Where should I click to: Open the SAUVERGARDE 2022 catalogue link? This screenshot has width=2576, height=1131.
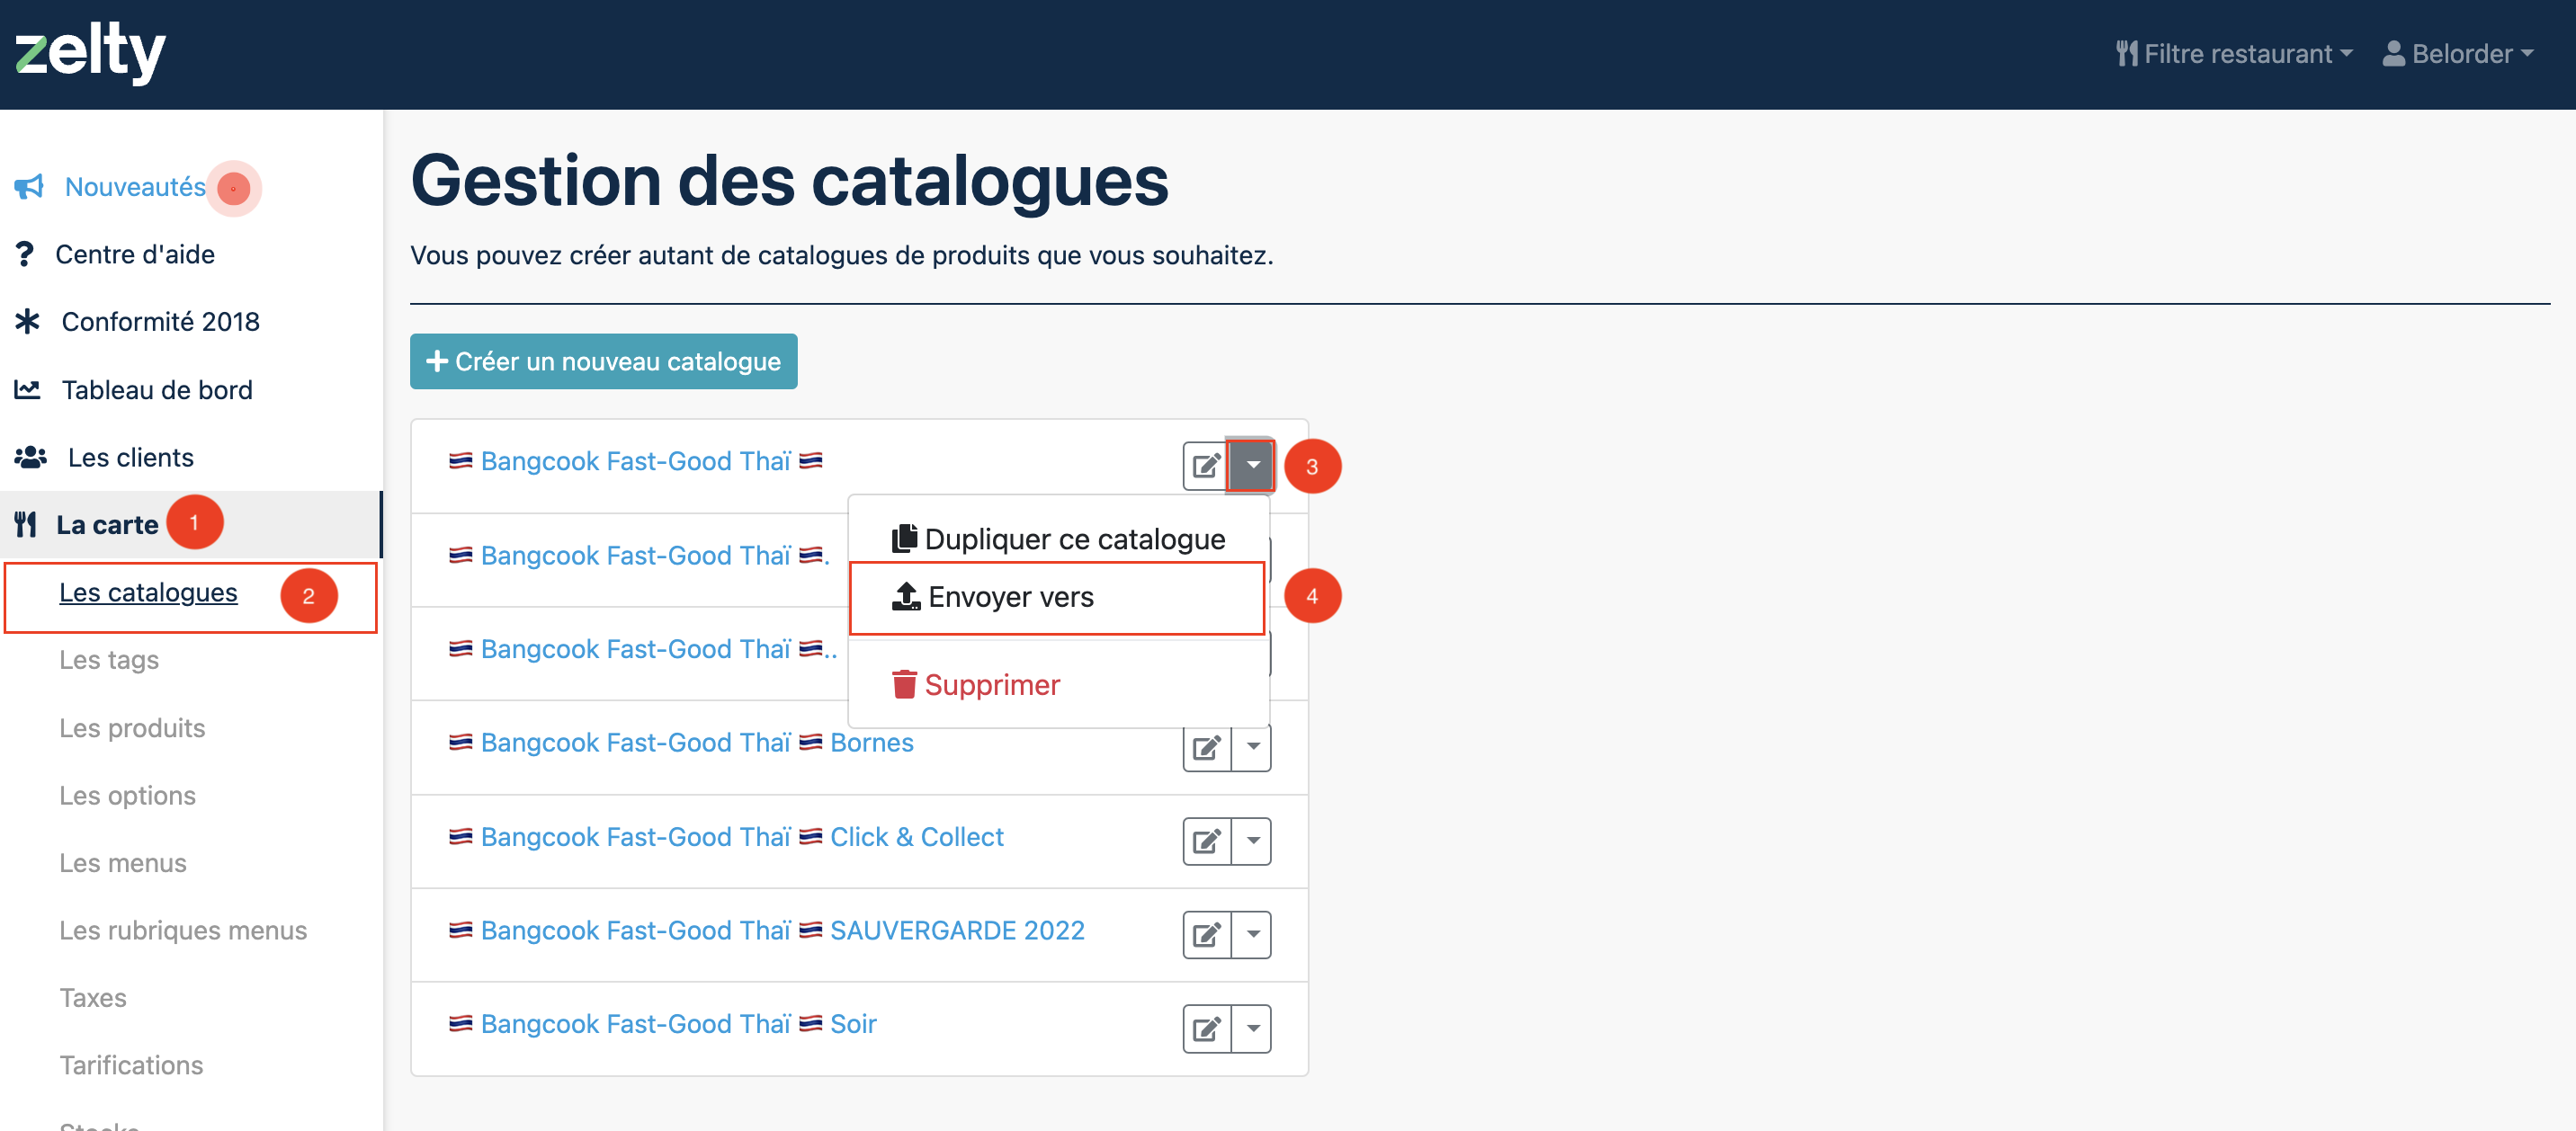766,930
